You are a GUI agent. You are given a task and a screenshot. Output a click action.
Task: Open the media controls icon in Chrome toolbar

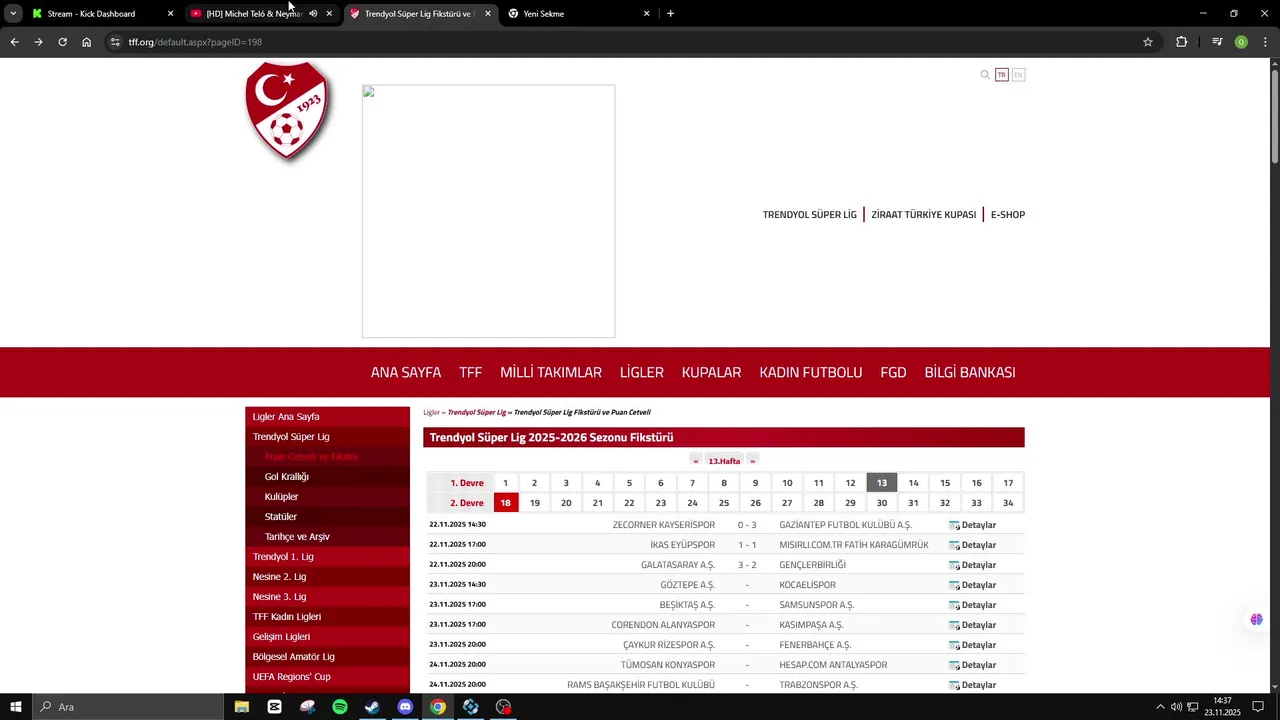1217,42
